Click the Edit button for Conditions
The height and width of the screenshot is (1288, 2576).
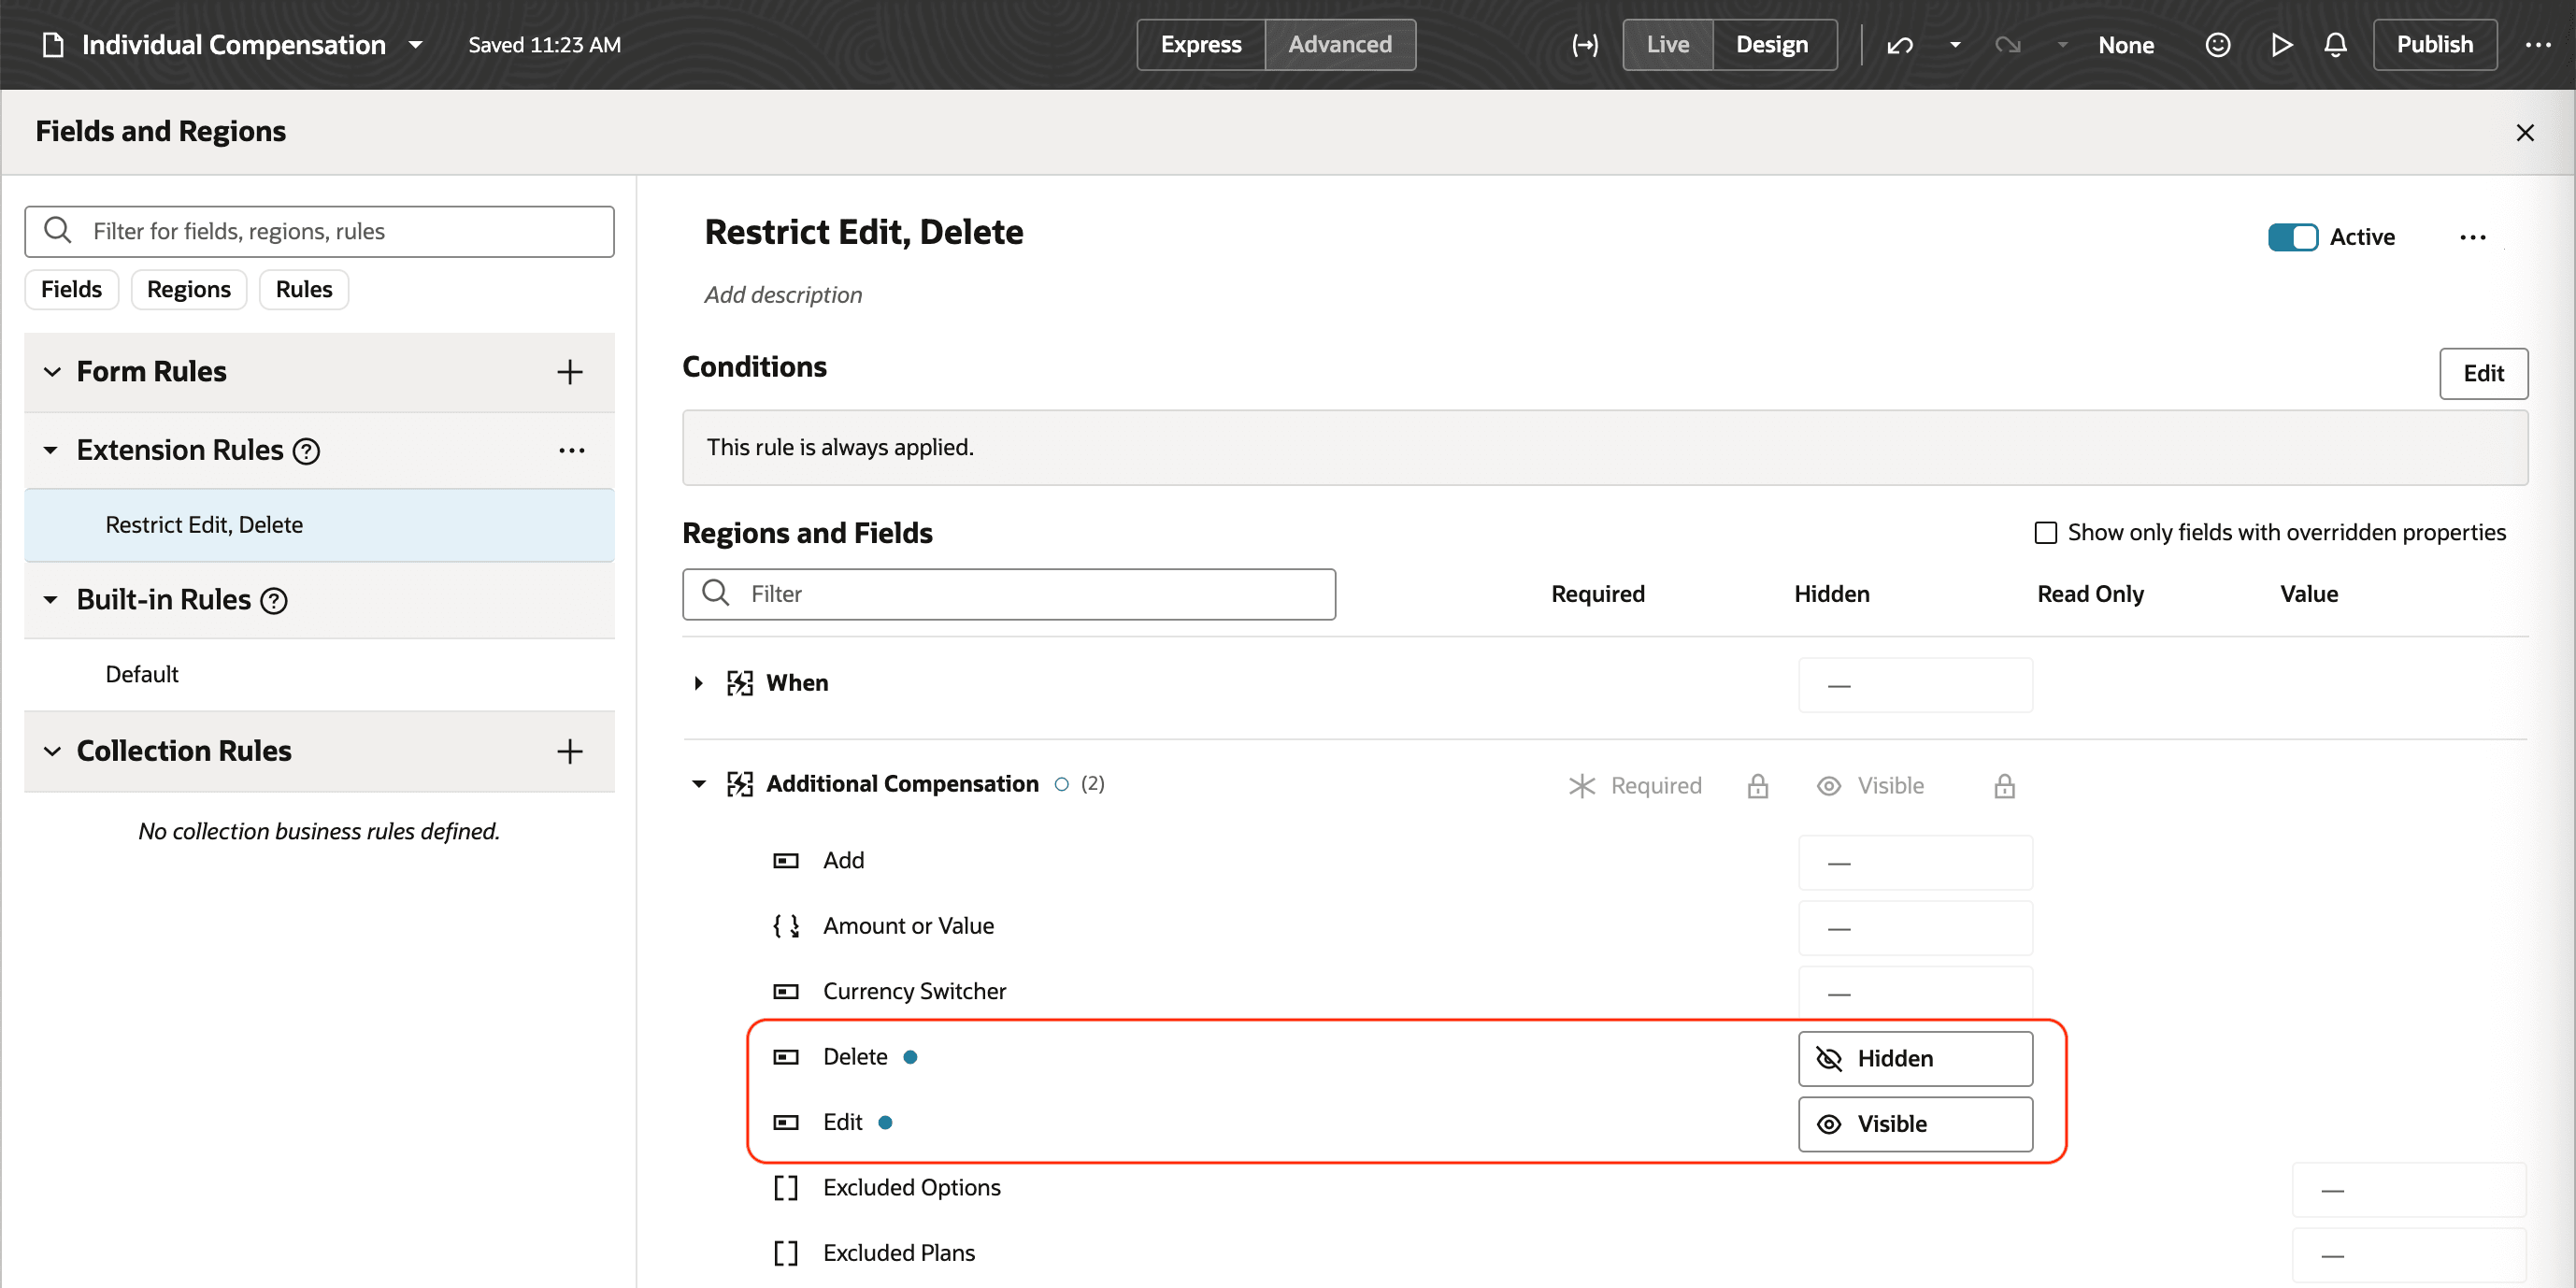tap(2484, 373)
